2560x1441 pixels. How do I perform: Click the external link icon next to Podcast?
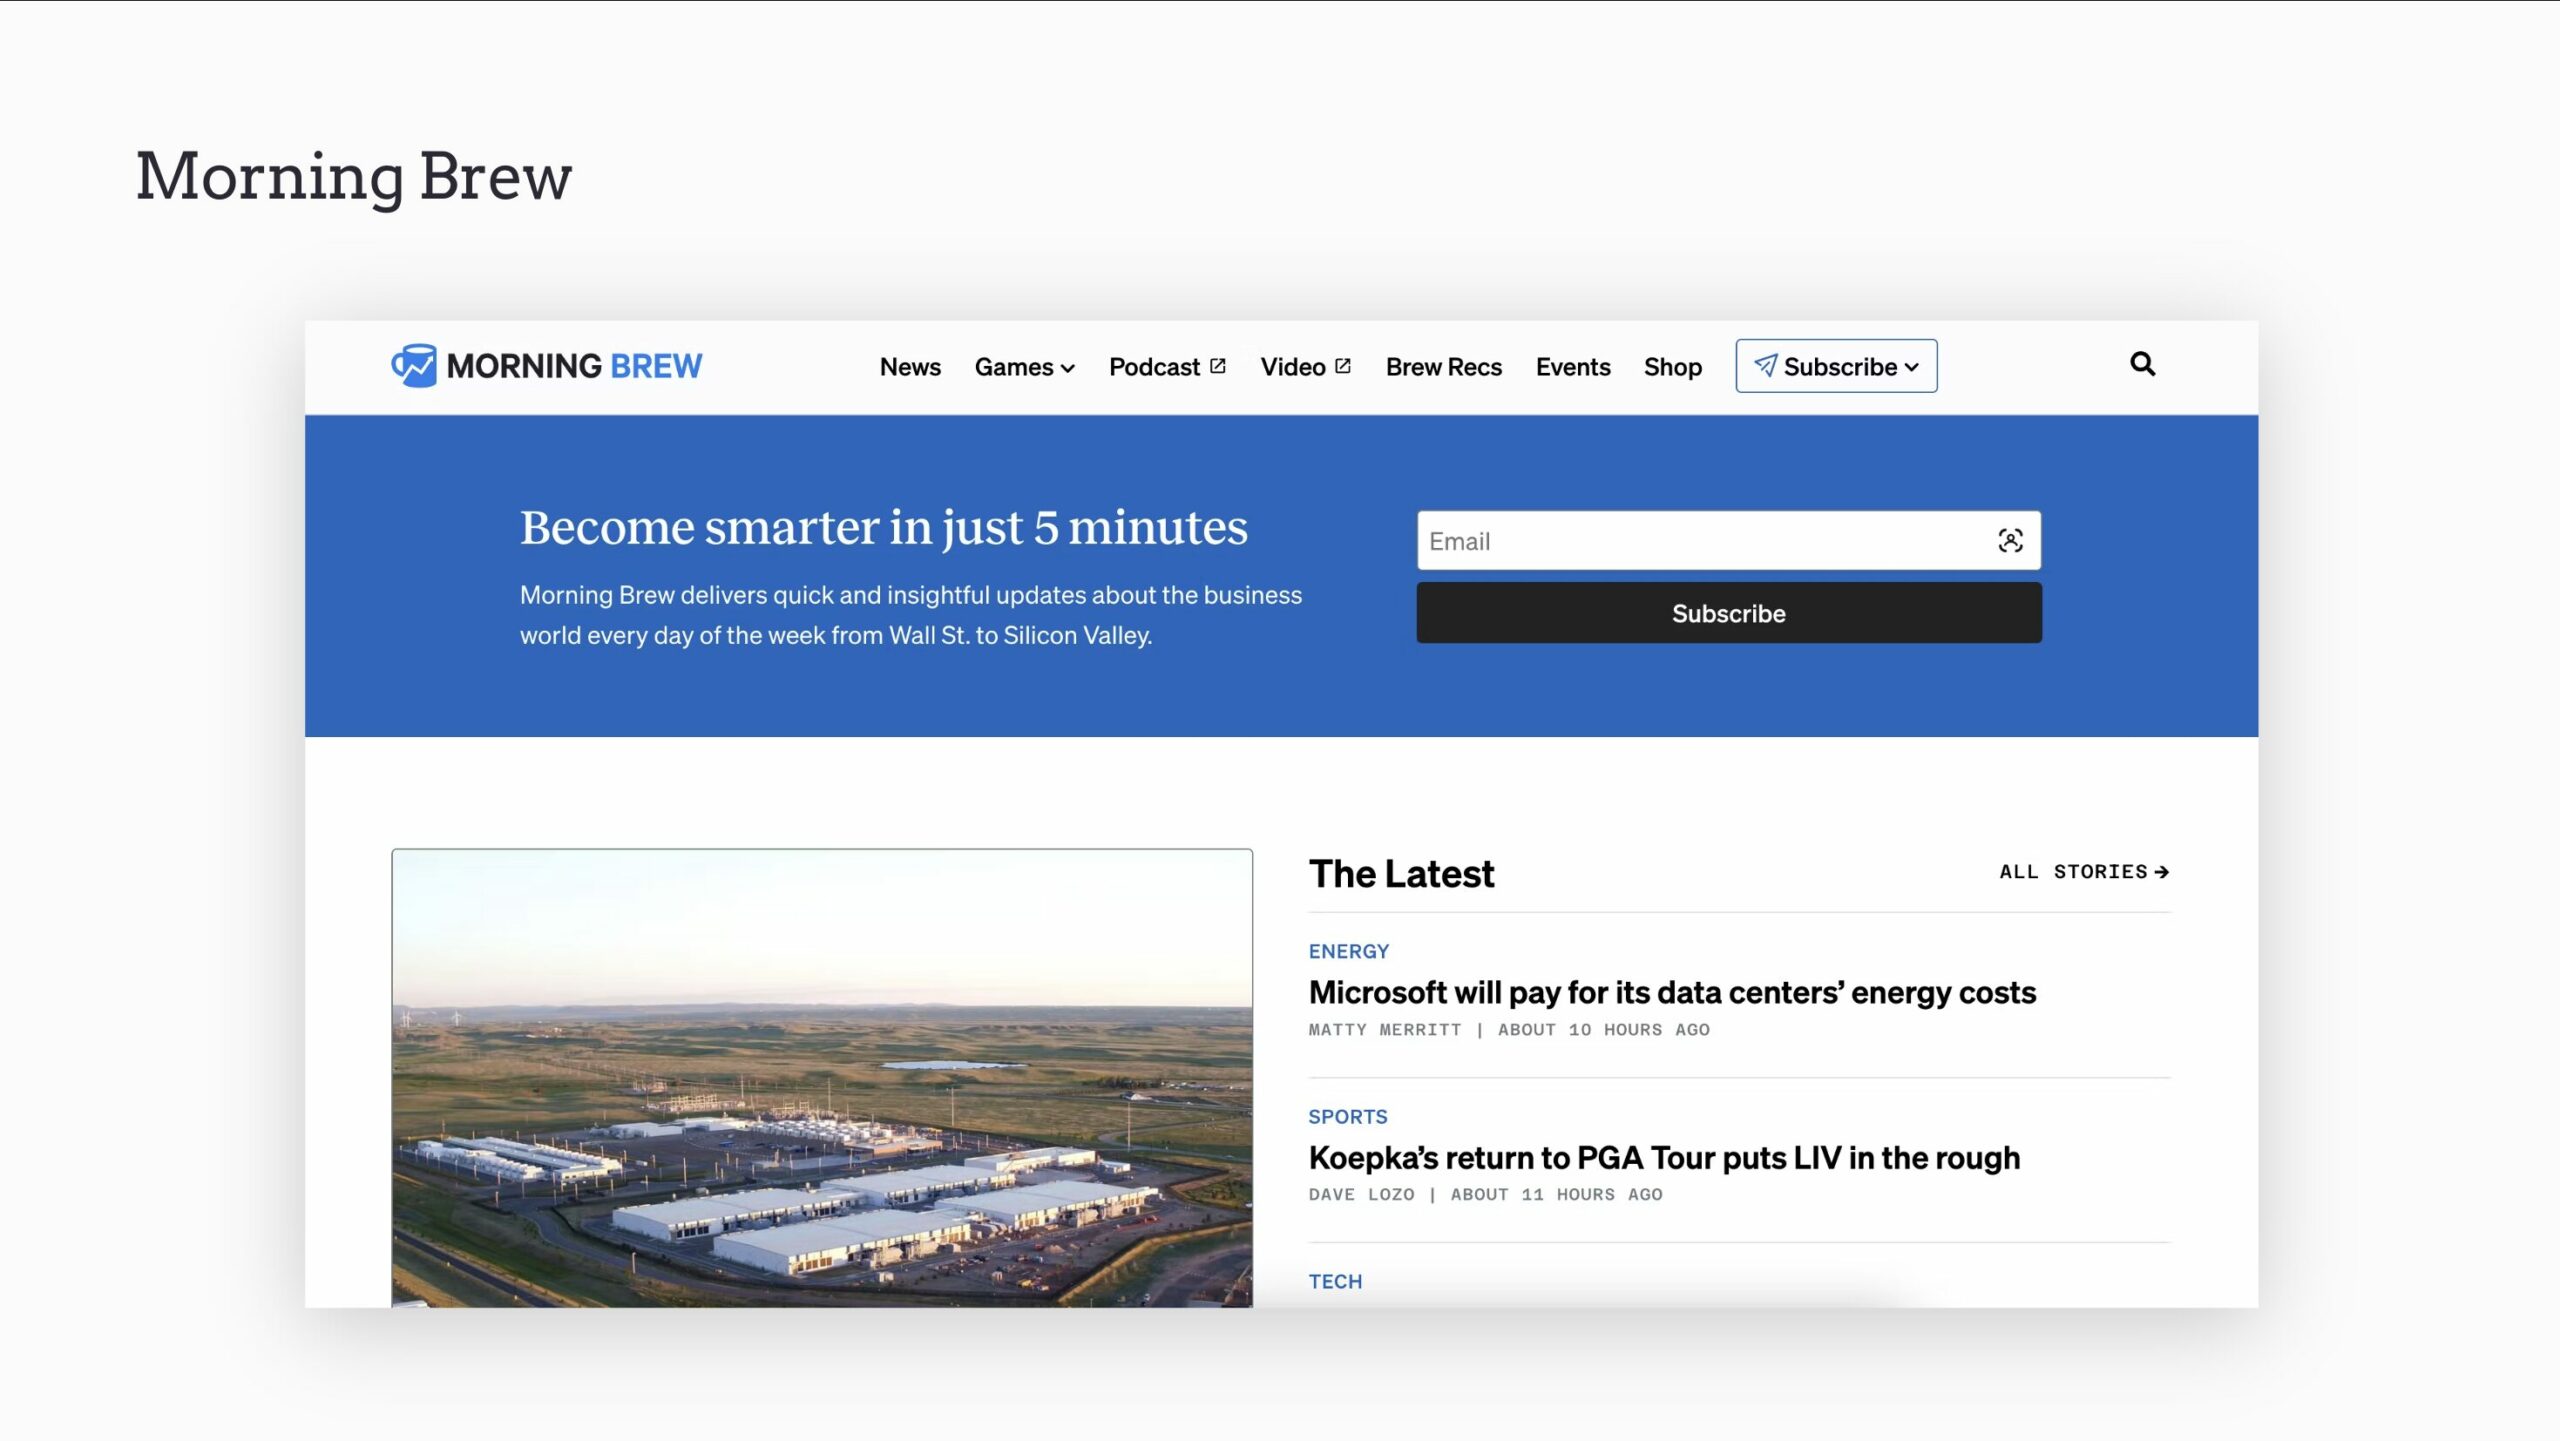point(1218,366)
